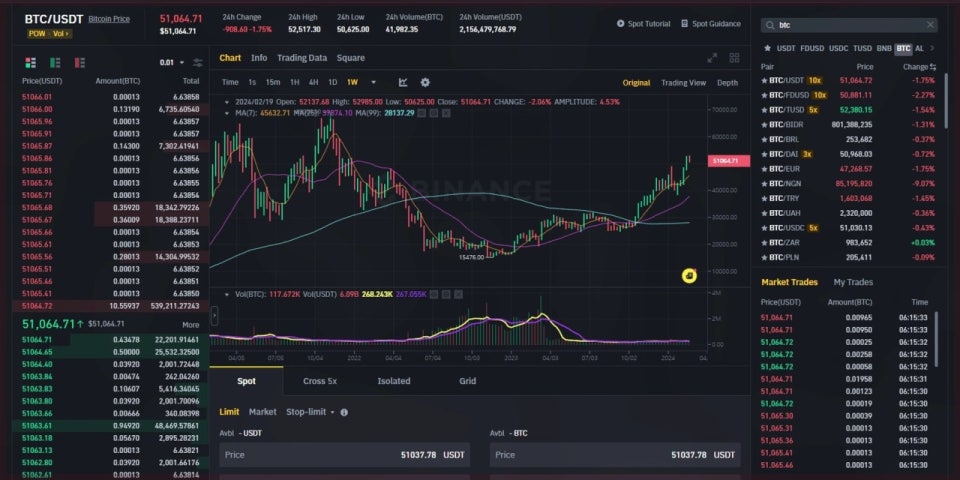Switch to Grid trading tab
The image size is (960, 480).
[x=468, y=381]
